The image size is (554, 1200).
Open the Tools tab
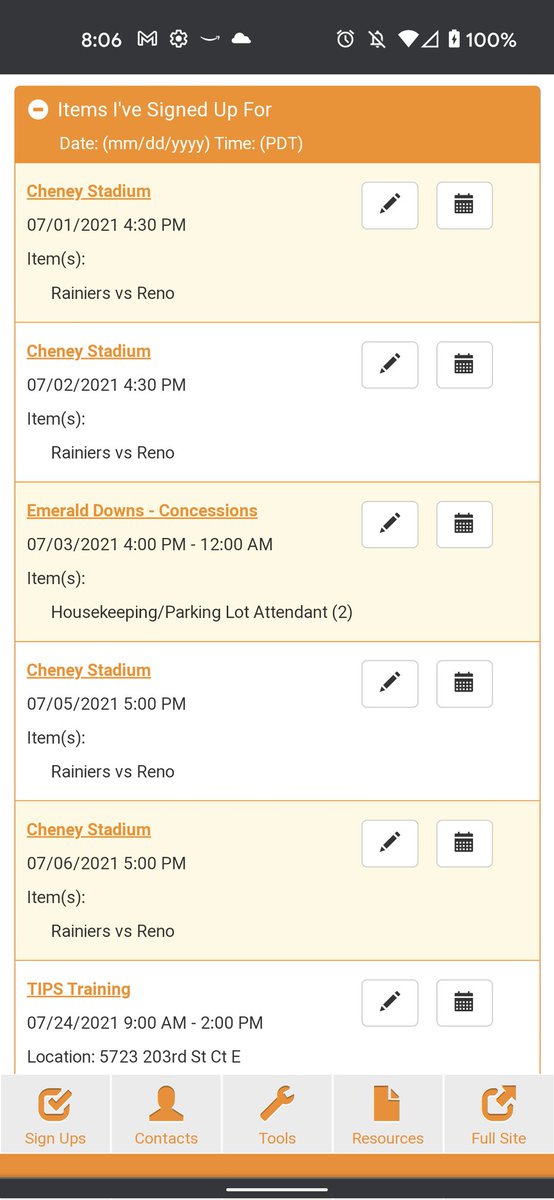(277, 1114)
